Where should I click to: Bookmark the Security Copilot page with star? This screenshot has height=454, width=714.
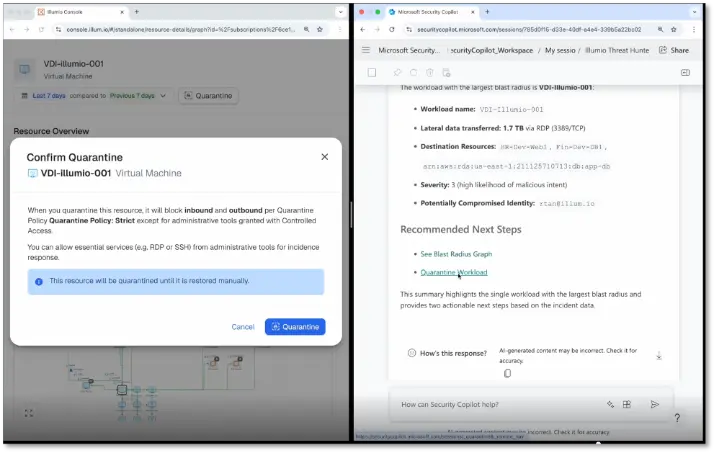point(674,30)
